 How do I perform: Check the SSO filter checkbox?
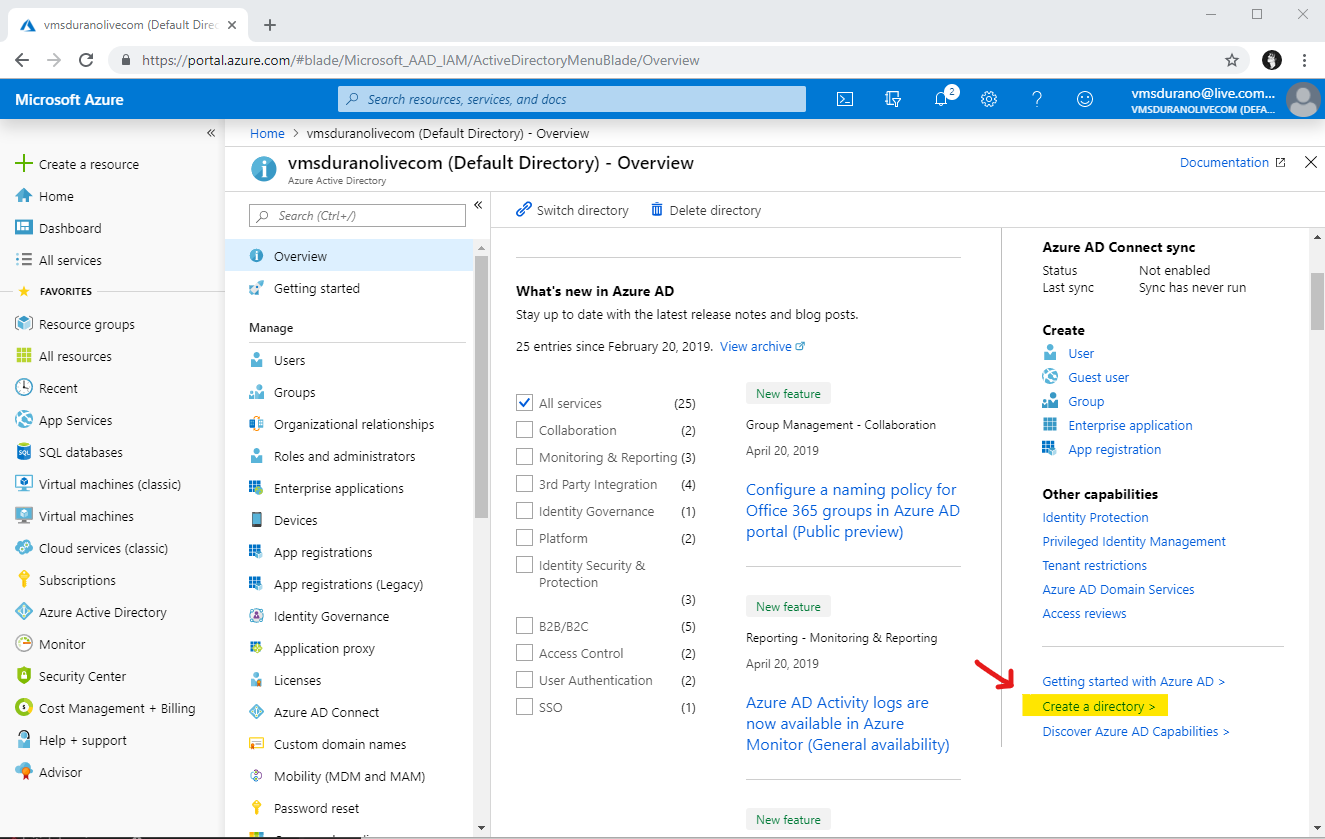[524, 707]
